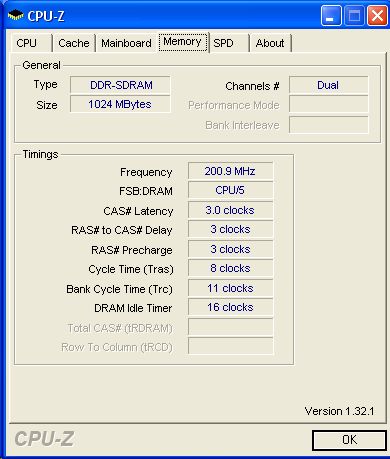Open the About tab
Viewport: 390px width, 459px height.
(271, 43)
